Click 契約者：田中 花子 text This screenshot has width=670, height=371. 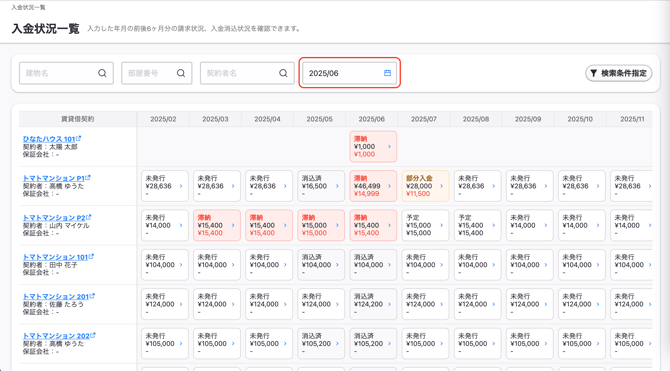tap(50, 265)
